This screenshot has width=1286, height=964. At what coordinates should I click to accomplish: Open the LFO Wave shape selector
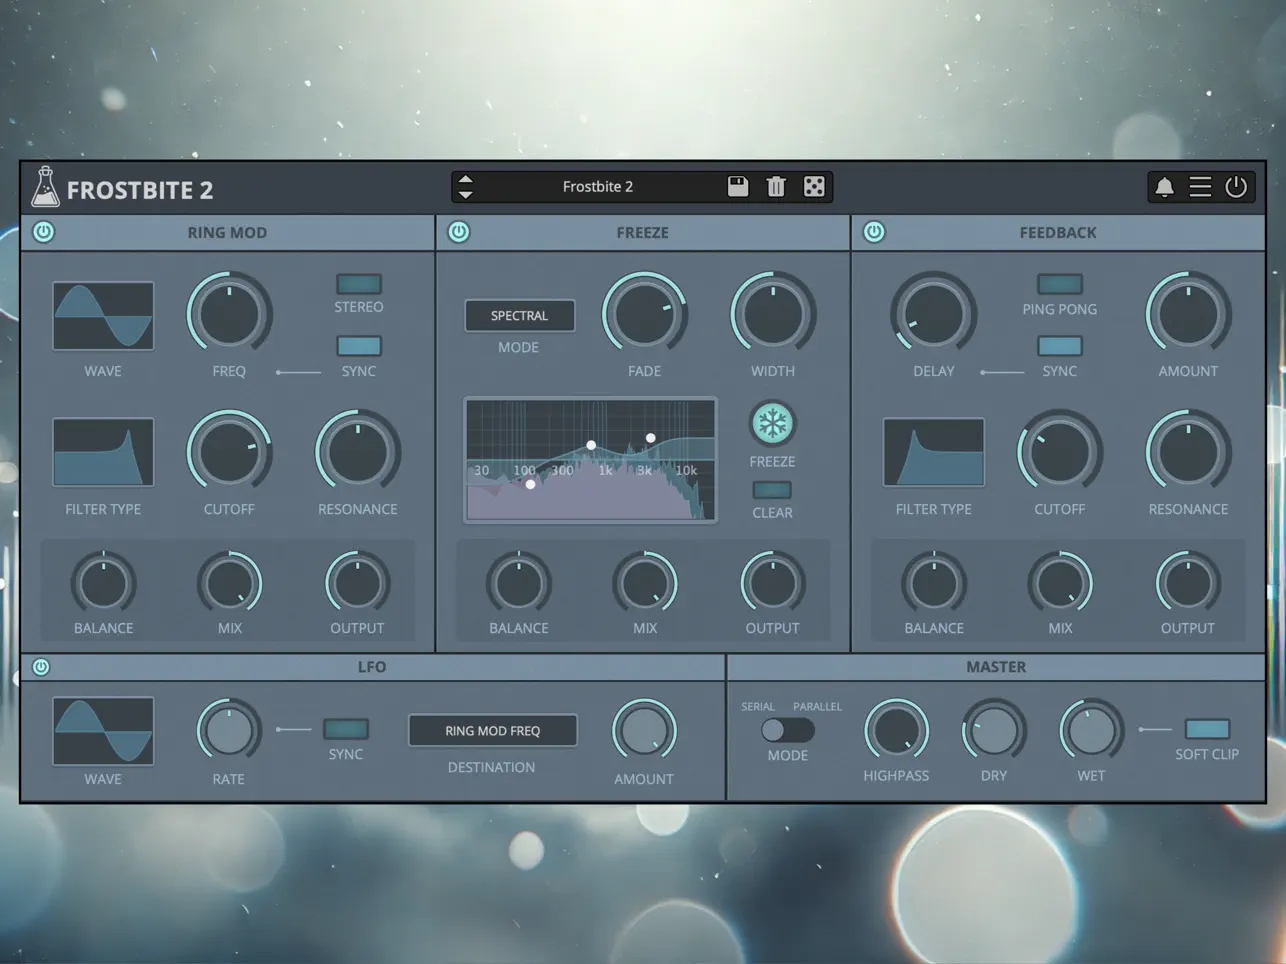103,731
